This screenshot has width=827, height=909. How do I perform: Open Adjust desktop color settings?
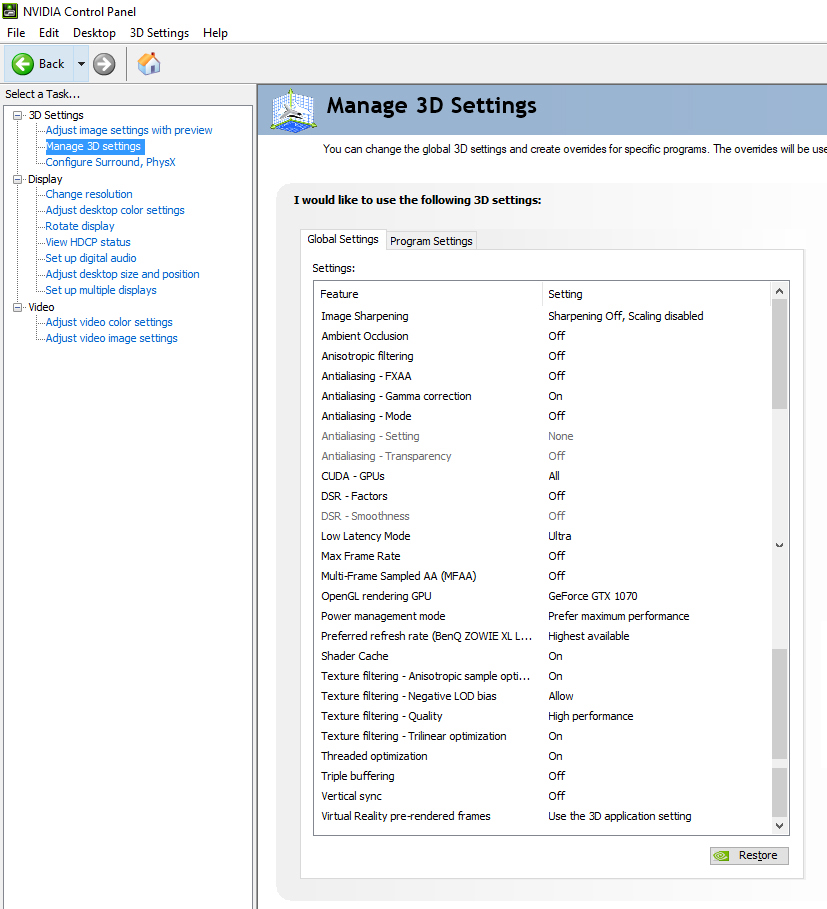[x=115, y=210]
